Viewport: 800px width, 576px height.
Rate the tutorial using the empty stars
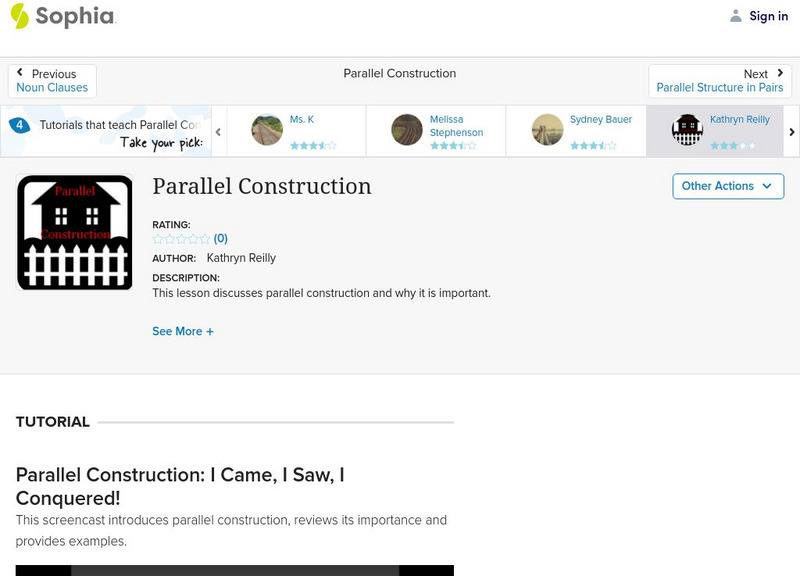181,239
